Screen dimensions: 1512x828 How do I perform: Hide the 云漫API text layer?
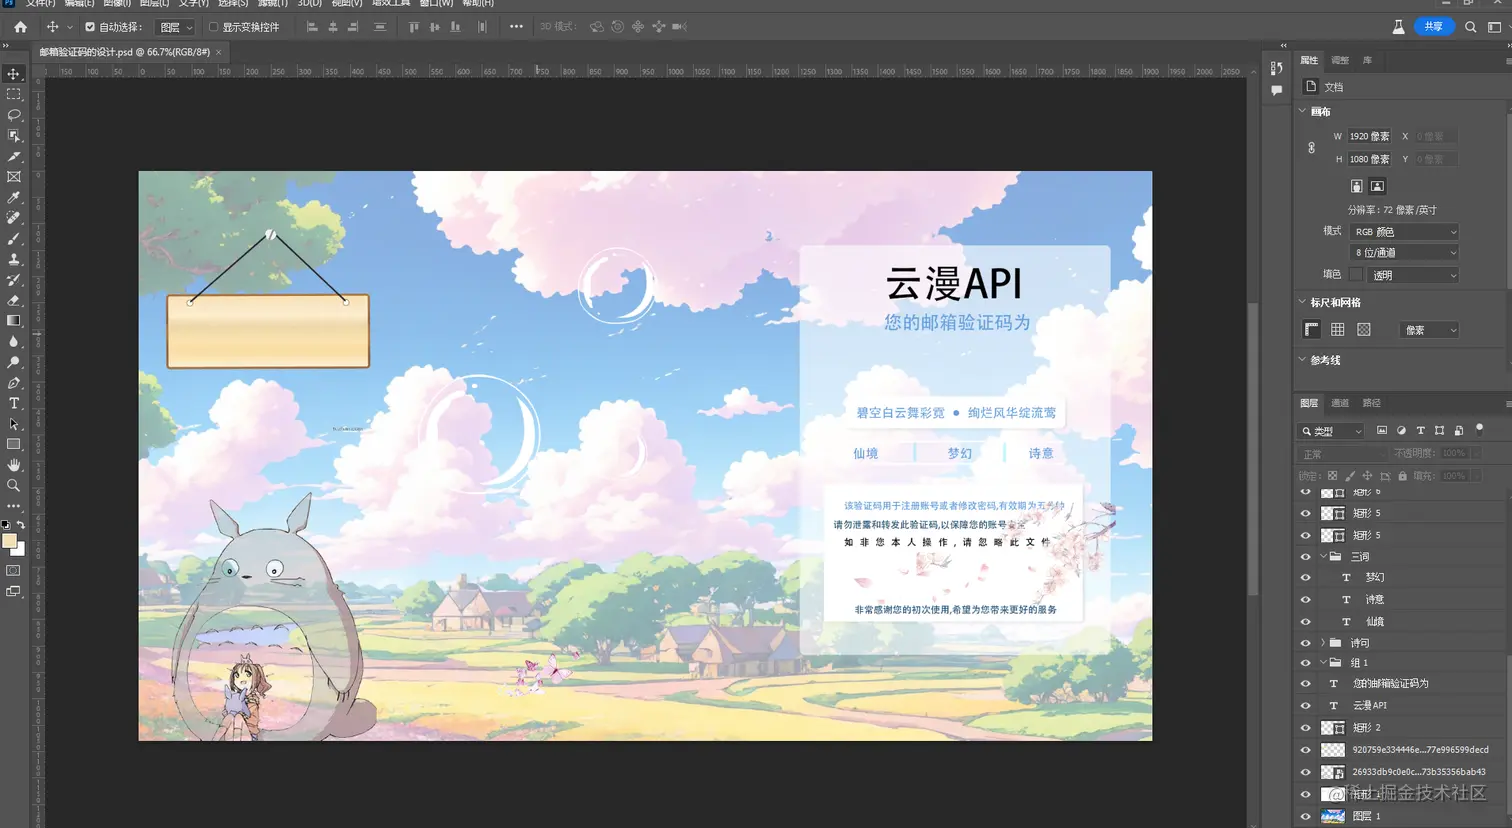[x=1305, y=705]
